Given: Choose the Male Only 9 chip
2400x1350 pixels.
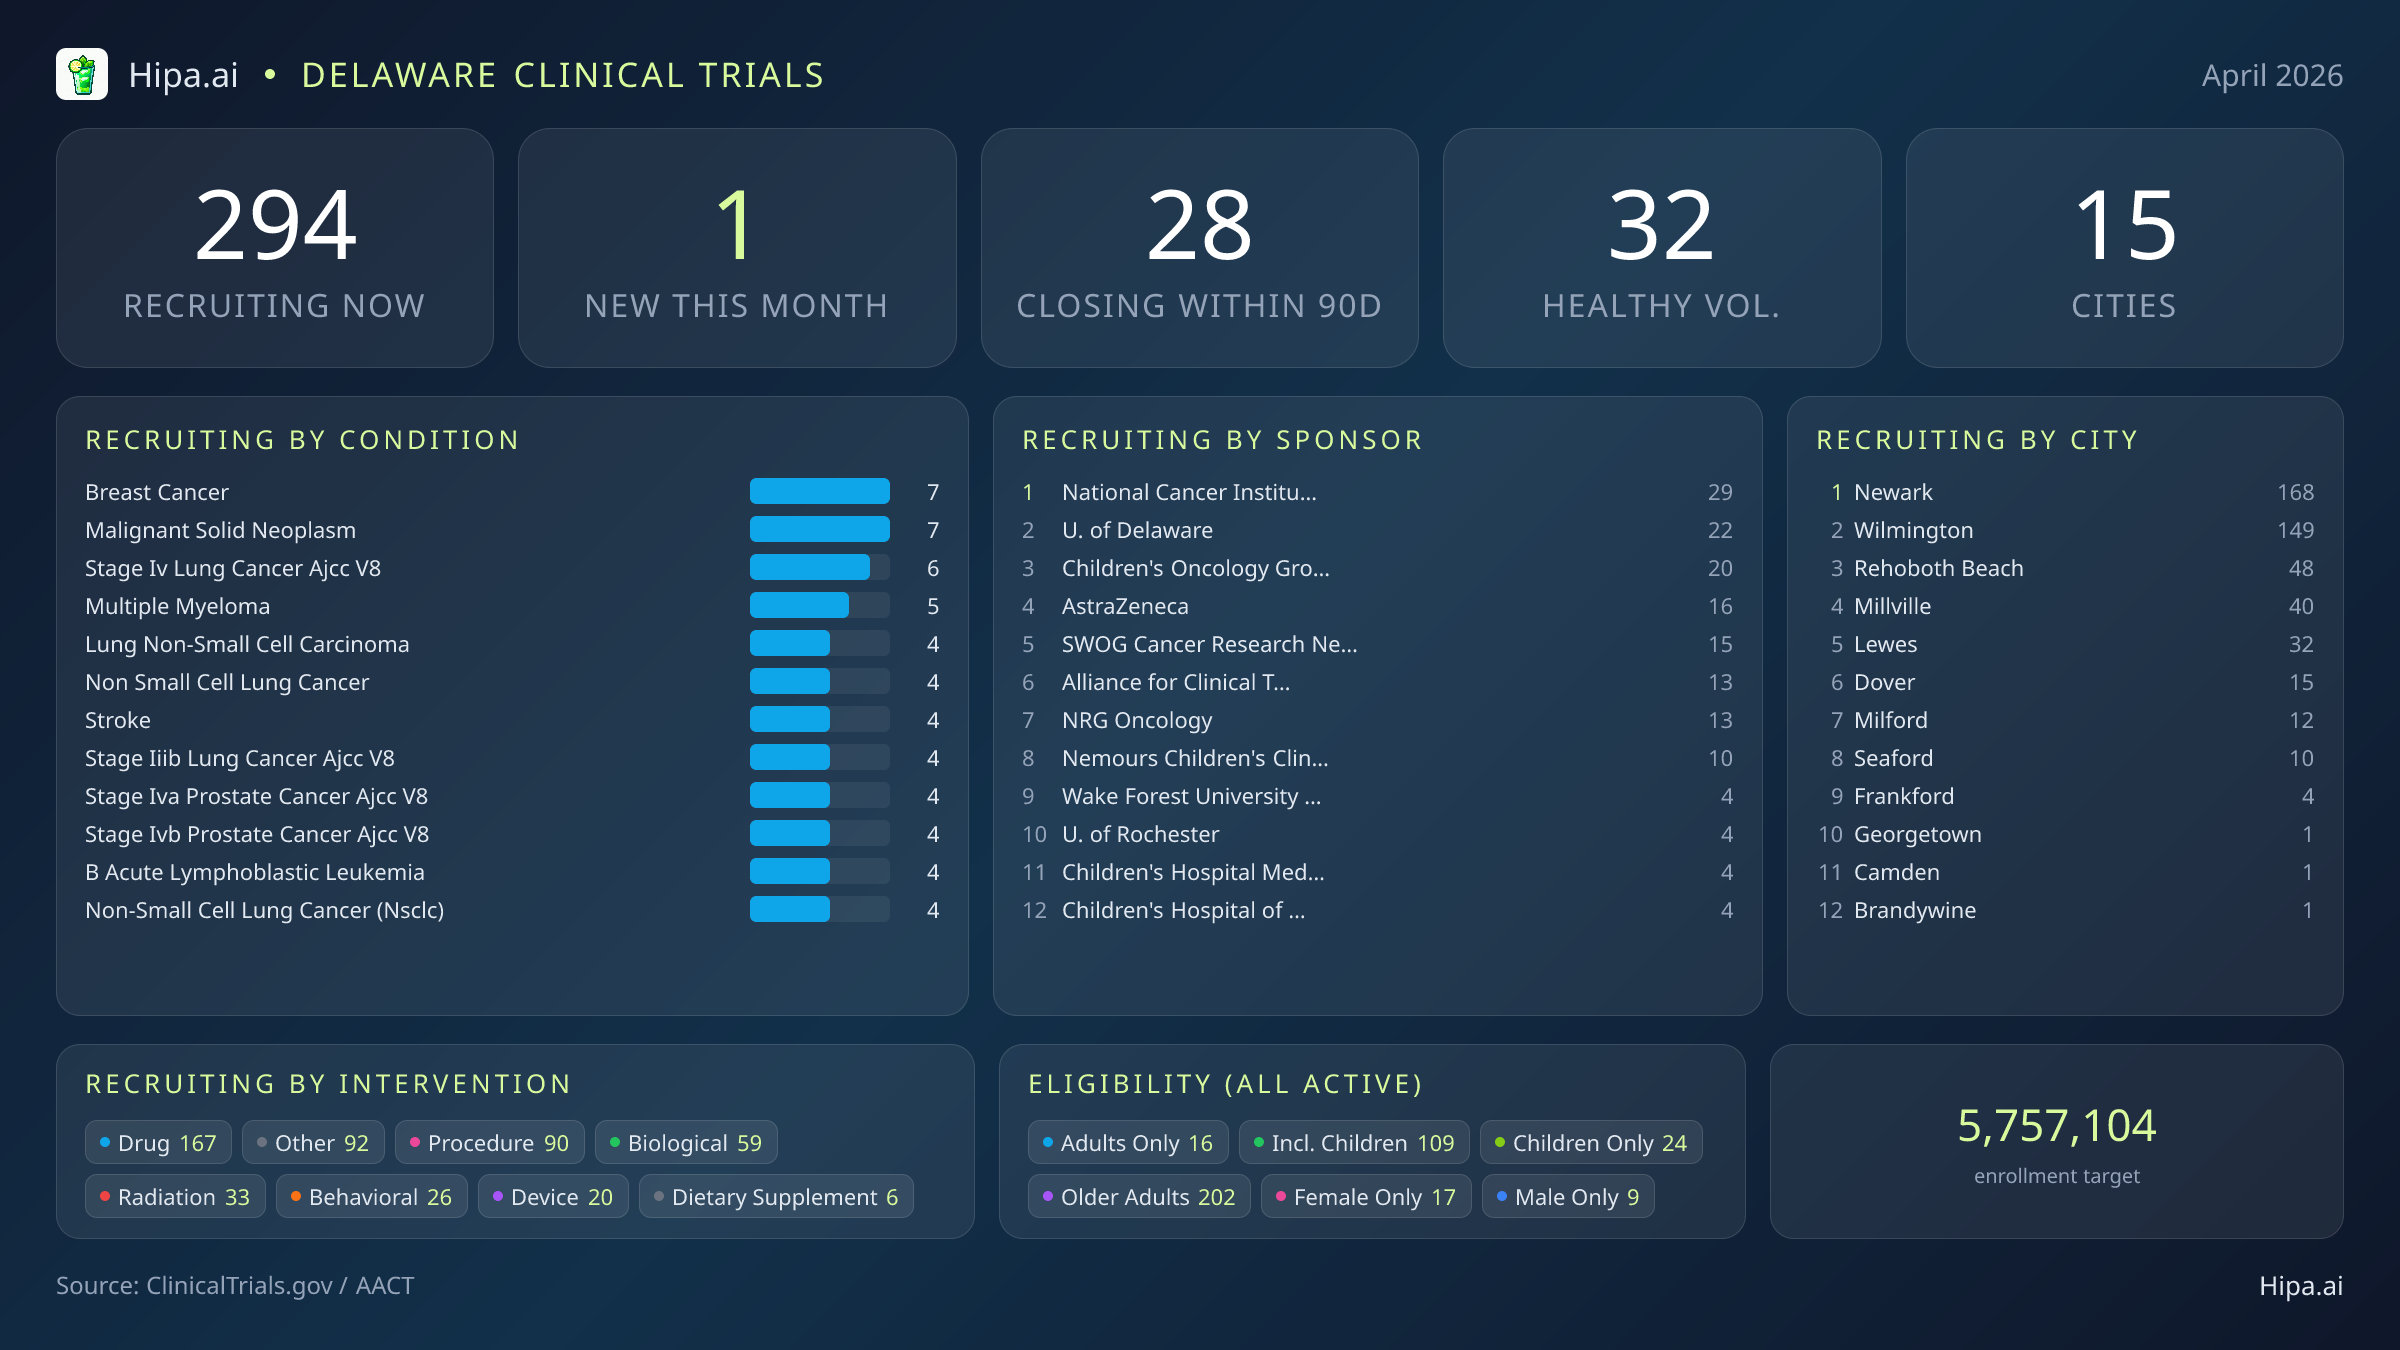Looking at the screenshot, I should 1568,1197.
